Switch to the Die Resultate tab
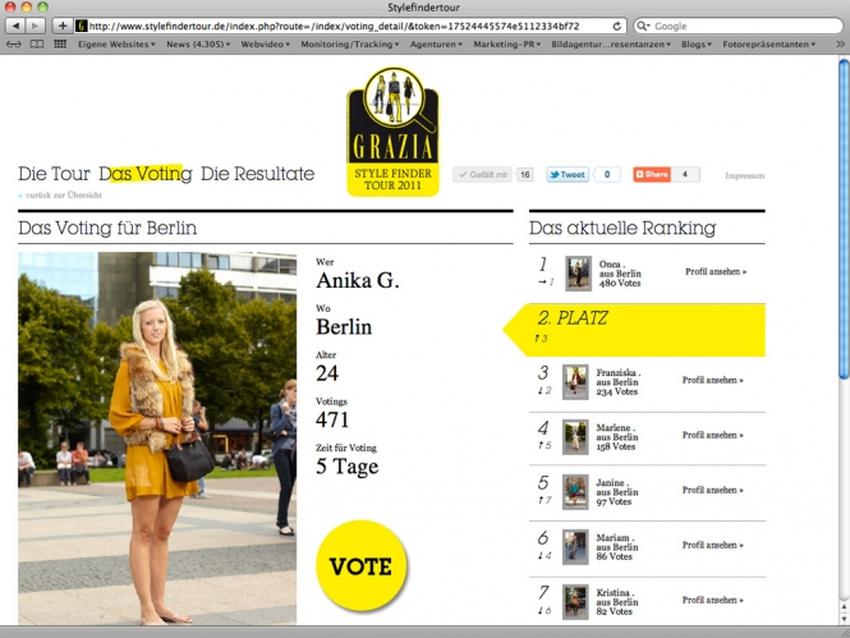This screenshot has width=850, height=638. [257, 174]
